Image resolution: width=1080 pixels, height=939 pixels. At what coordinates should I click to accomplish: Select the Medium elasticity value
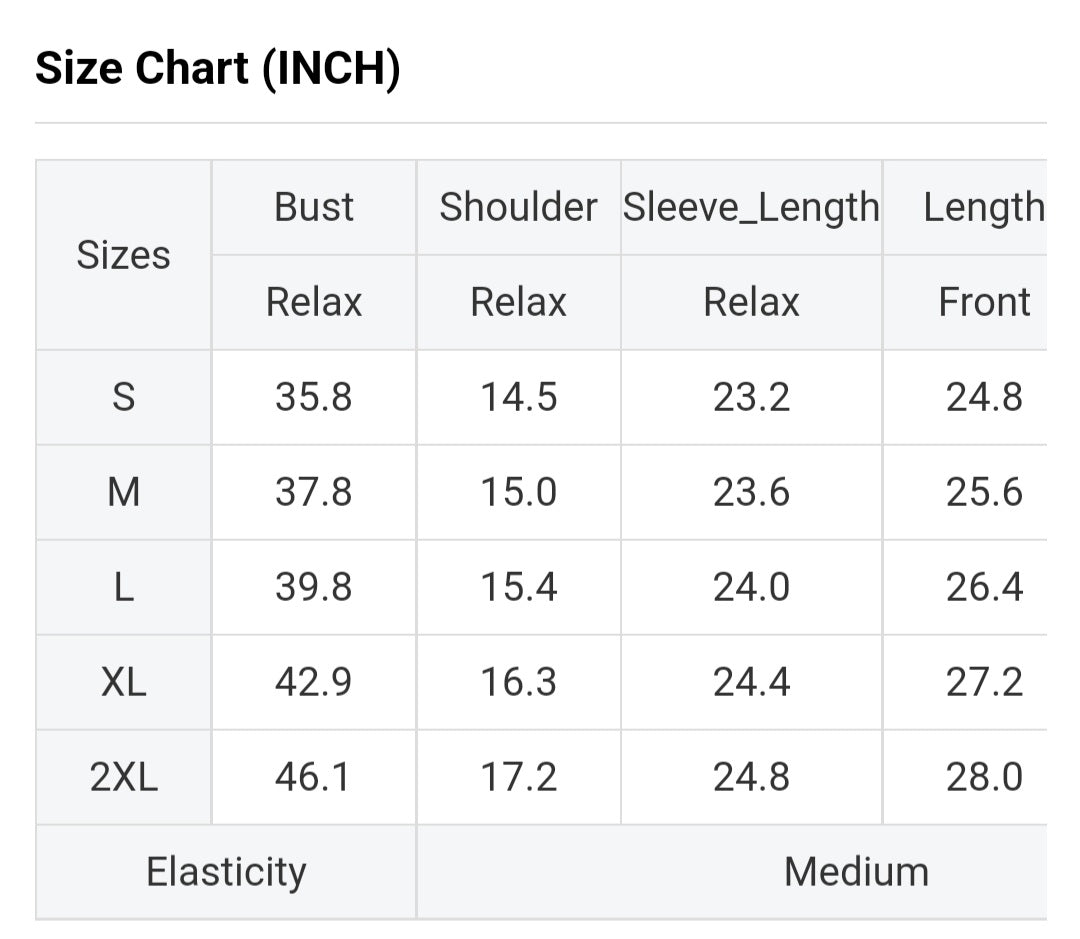[856, 872]
